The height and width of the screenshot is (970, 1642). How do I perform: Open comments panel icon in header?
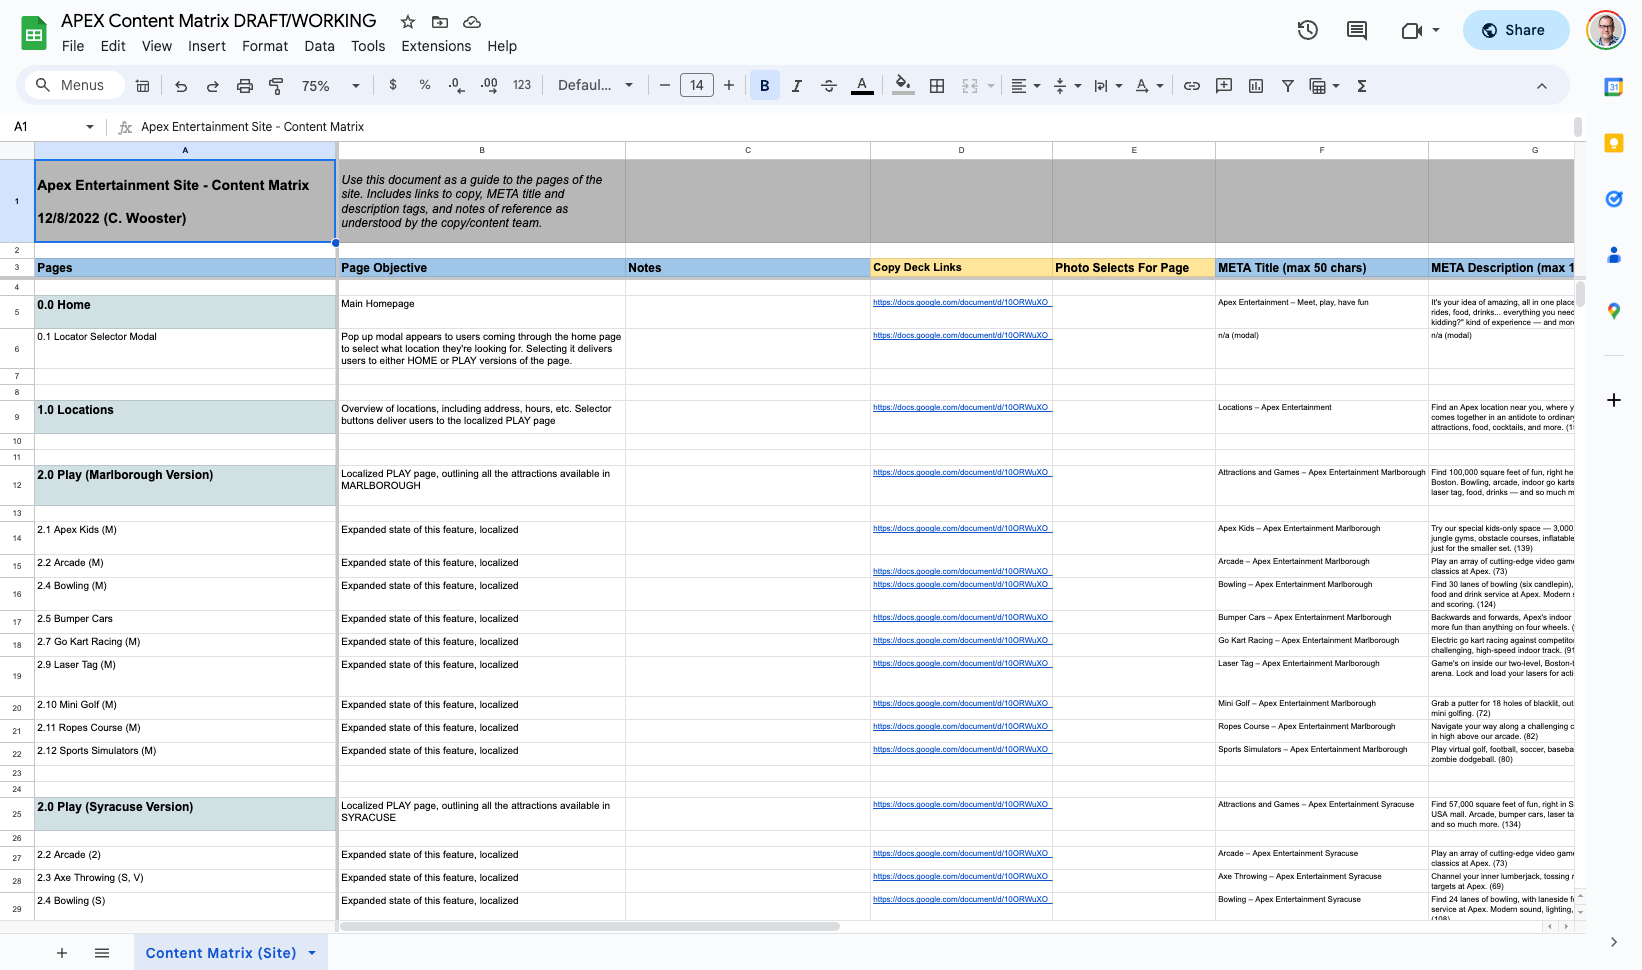pyautogui.click(x=1357, y=30)
